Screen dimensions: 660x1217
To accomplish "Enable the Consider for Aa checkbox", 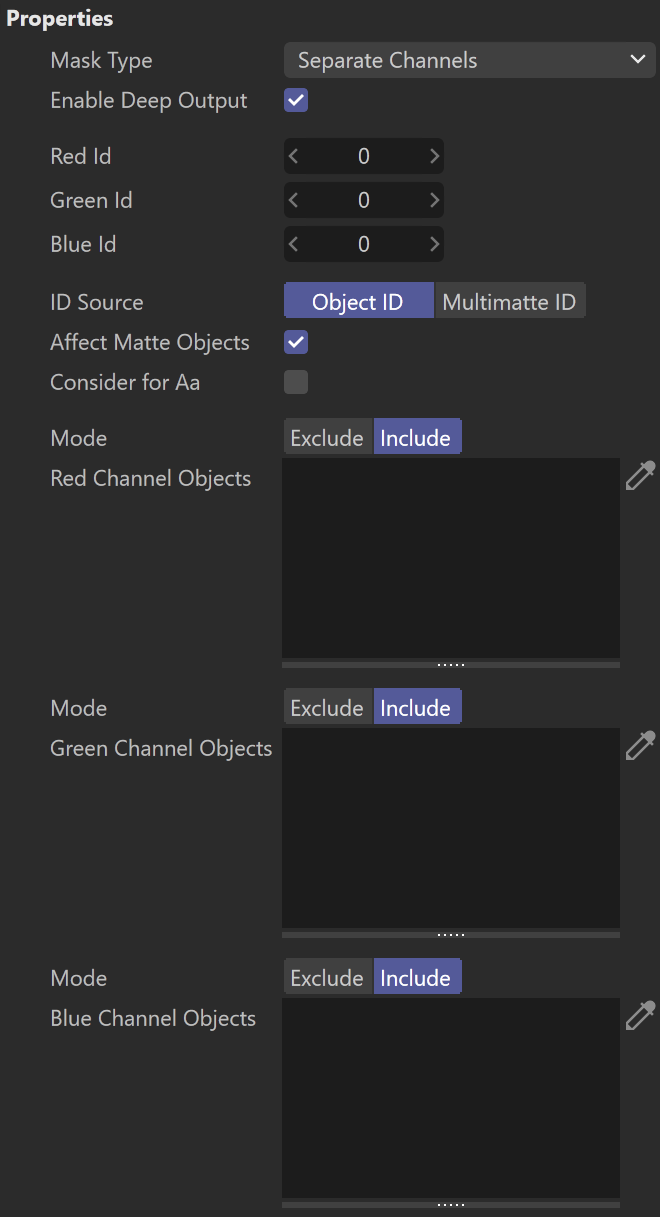I will [x=296, y=382].
